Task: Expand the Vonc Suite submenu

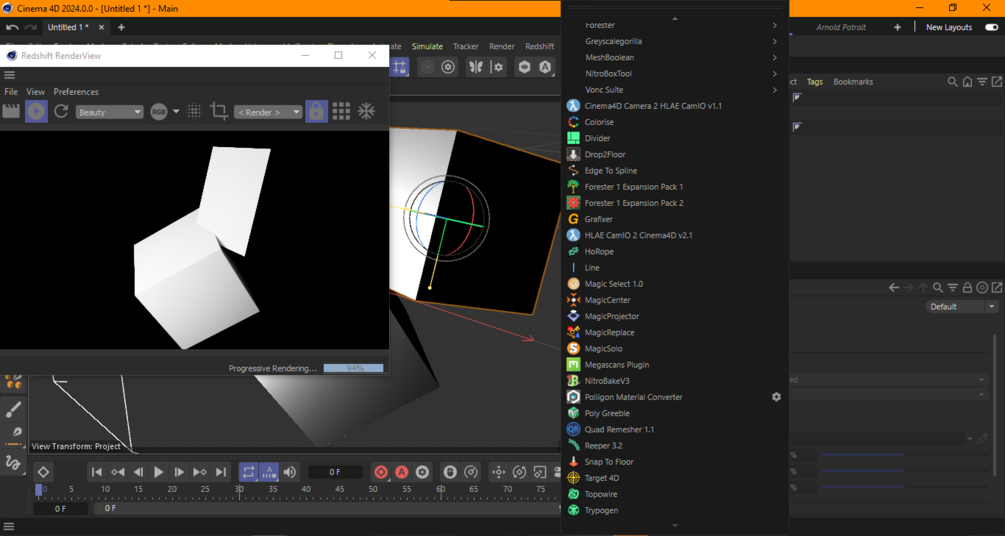Action: click(x=676, y=90)
